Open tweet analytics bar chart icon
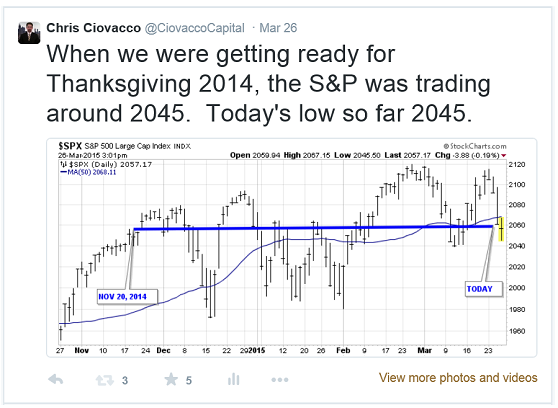This screenshot has height=408, width=558. click(233, 380)
